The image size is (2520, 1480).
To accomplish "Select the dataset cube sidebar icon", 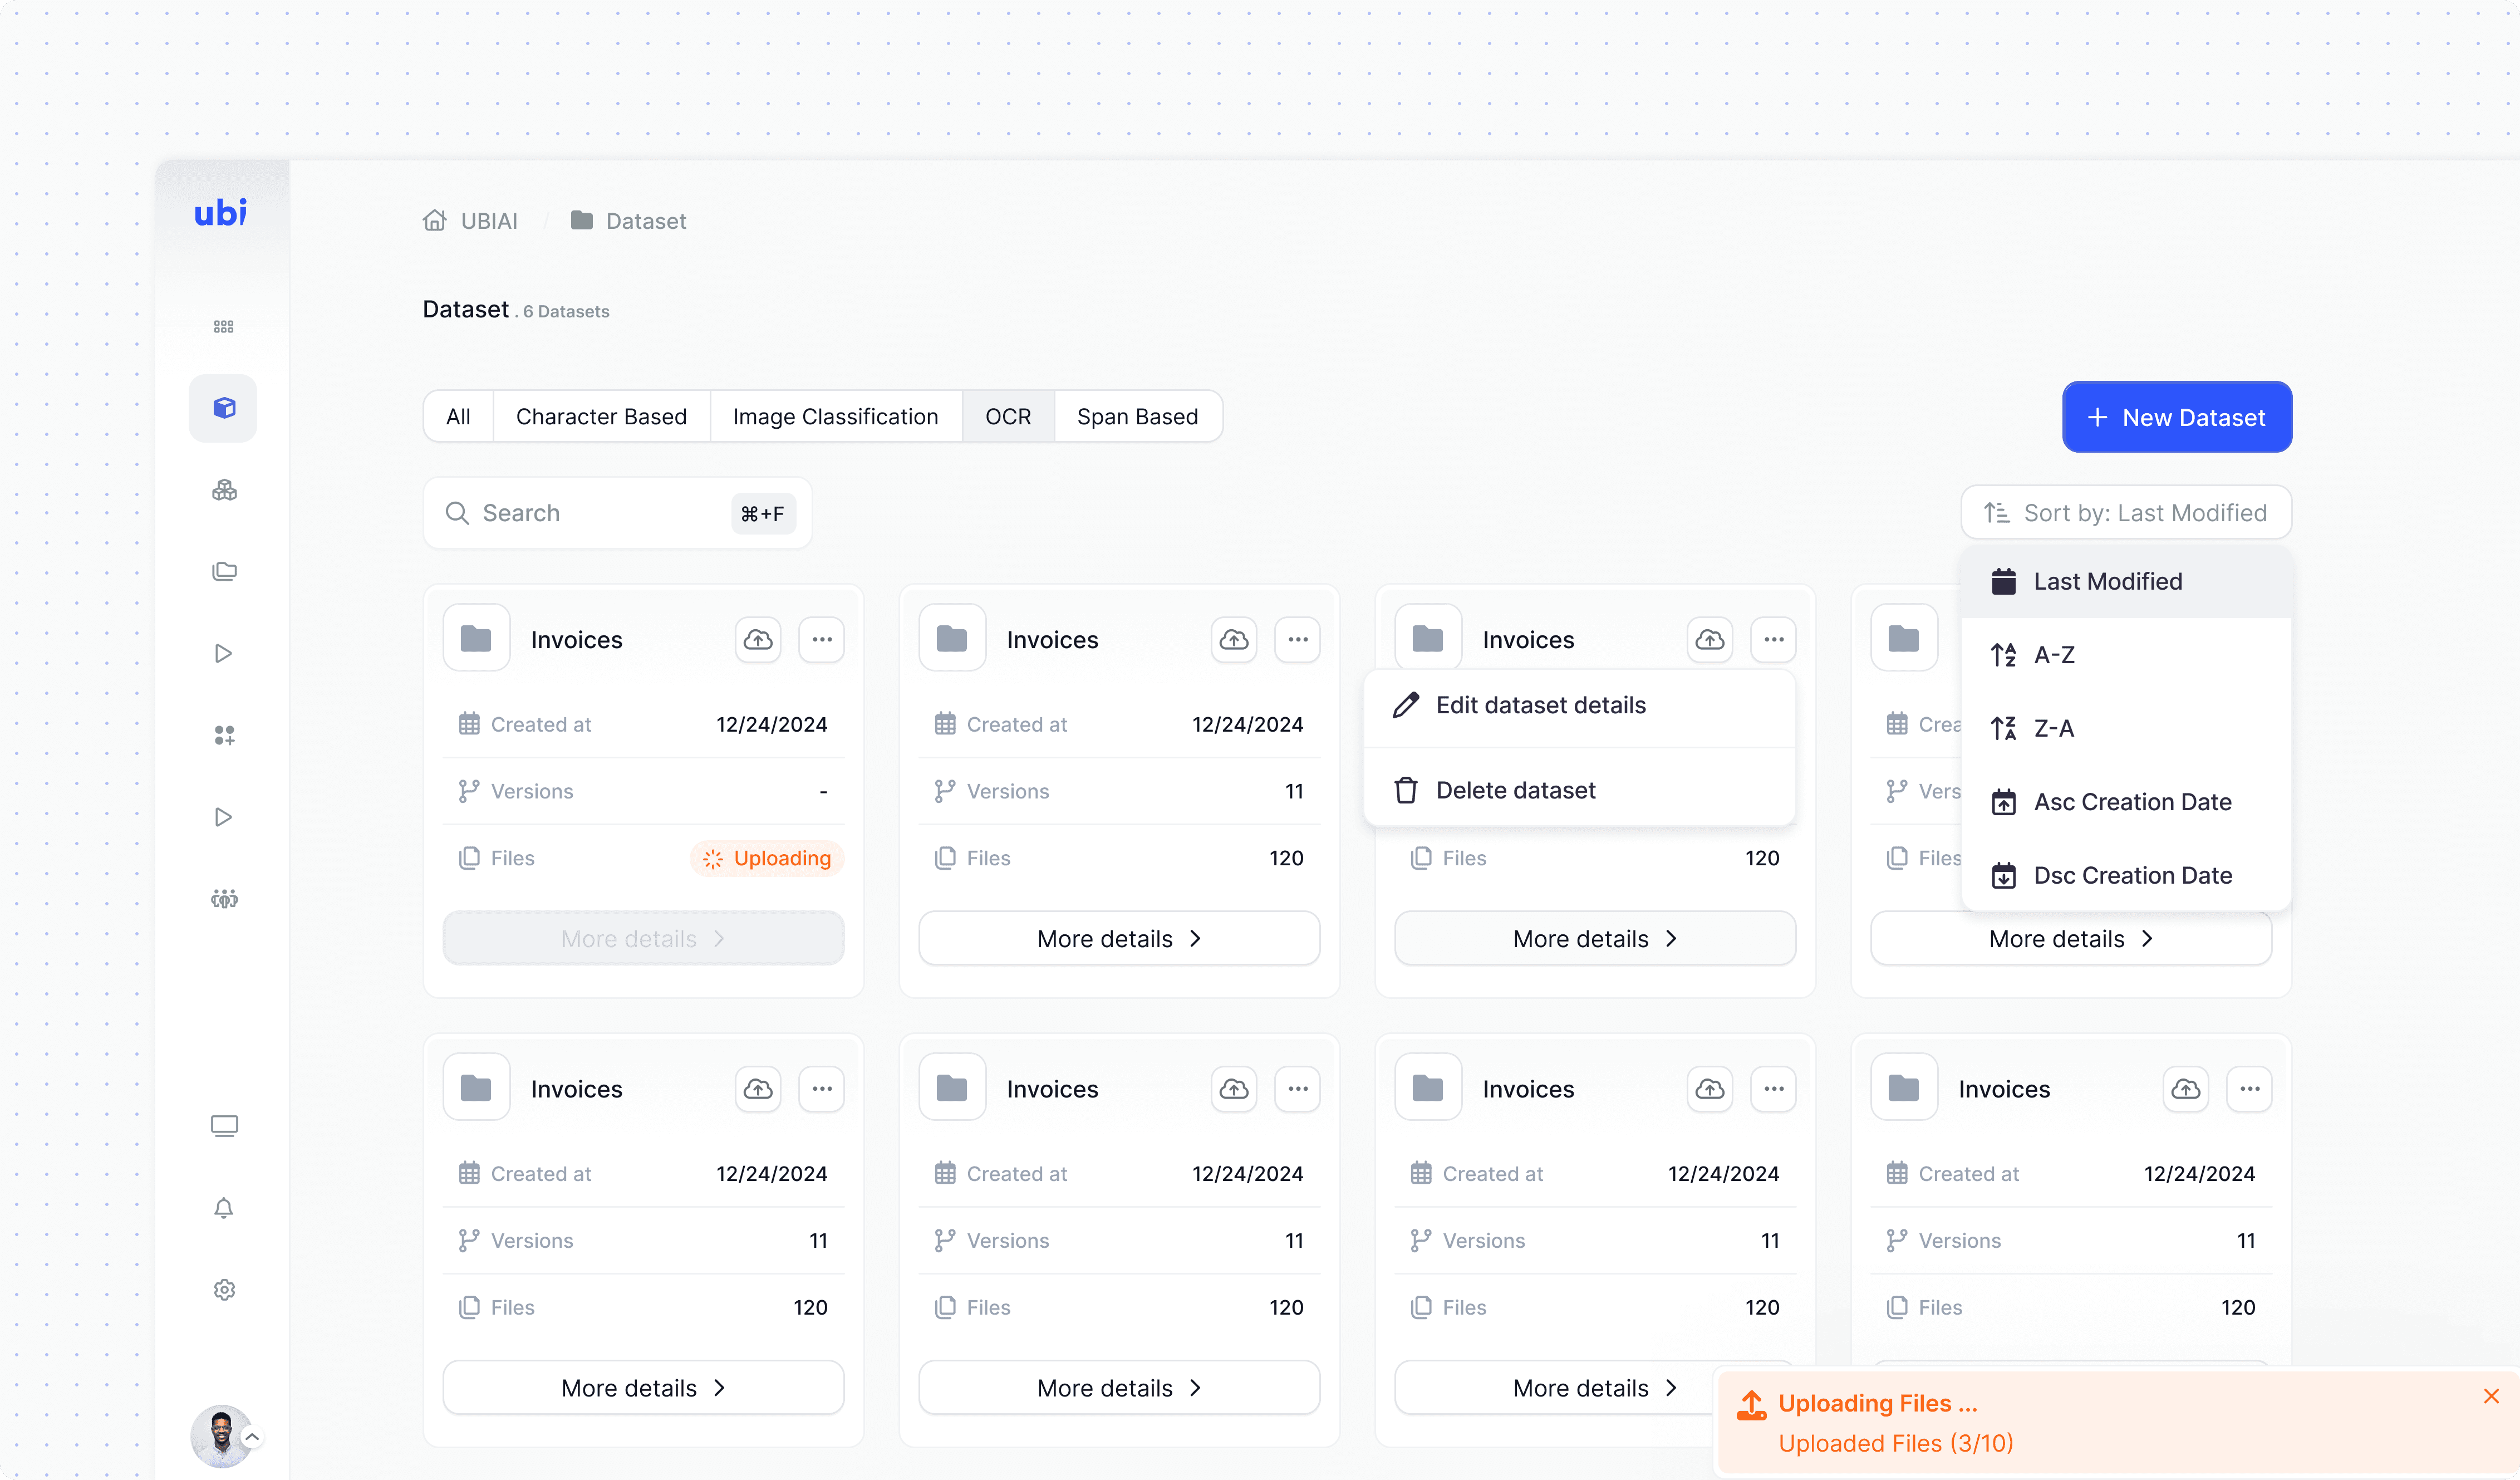I will click(x=223, y=408).
